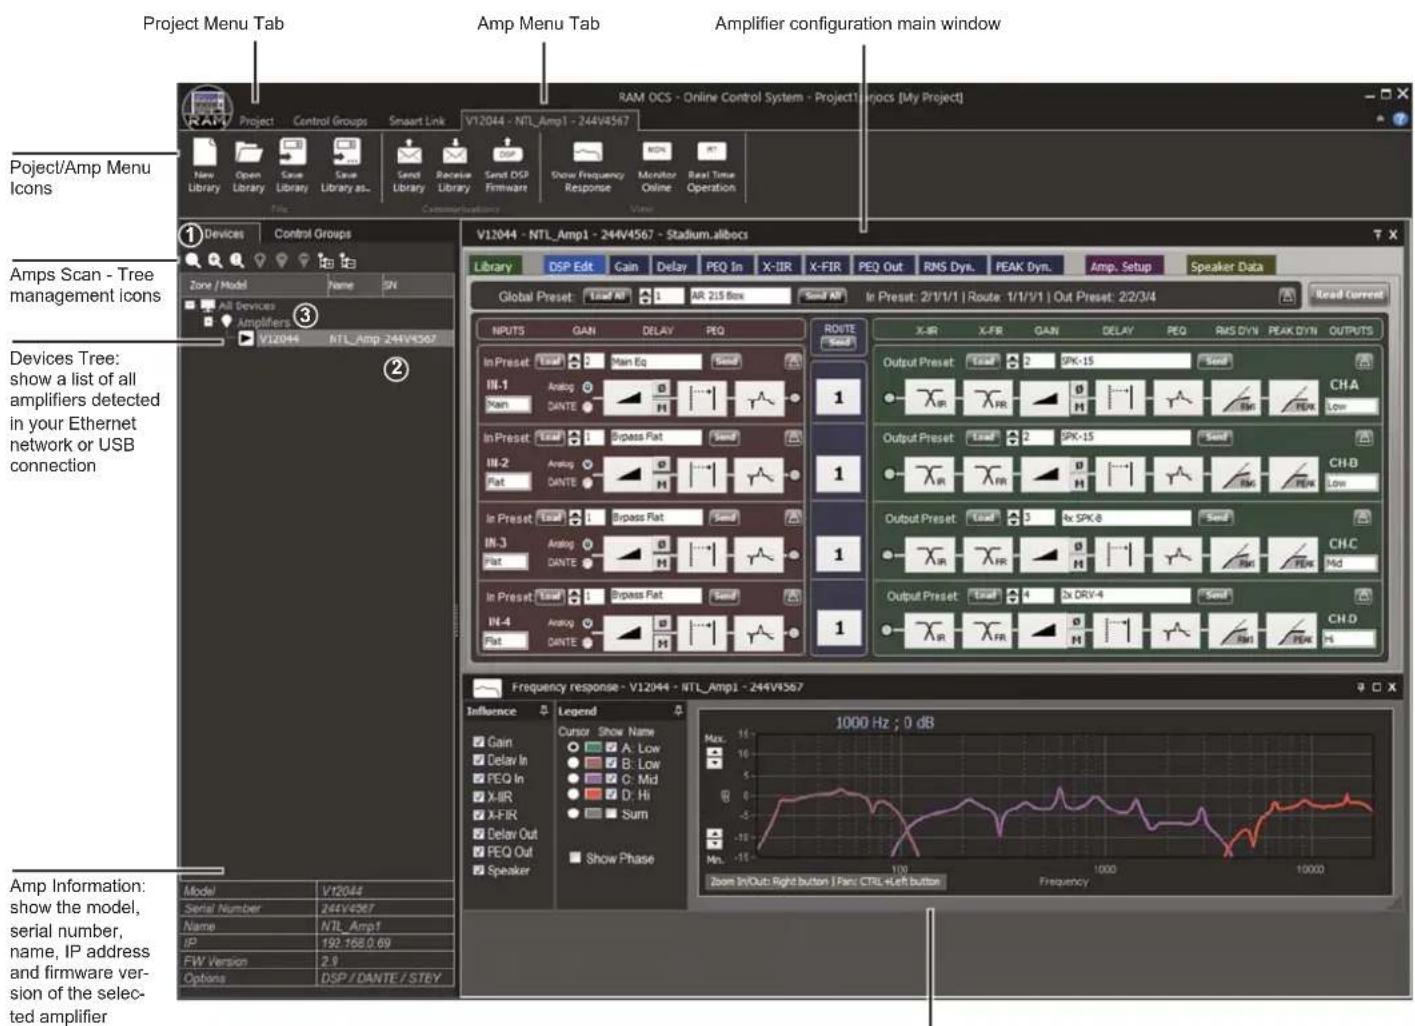This screenshot has width=1415, height=1026.
Task: Open IN-1 delay block
Action: coord(701,398)
